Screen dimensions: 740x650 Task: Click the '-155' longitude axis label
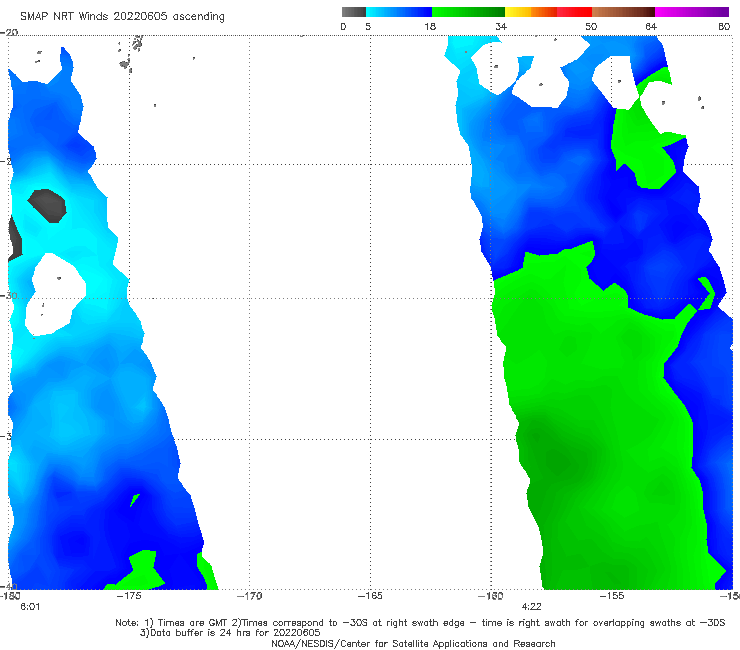click(612, 596)
